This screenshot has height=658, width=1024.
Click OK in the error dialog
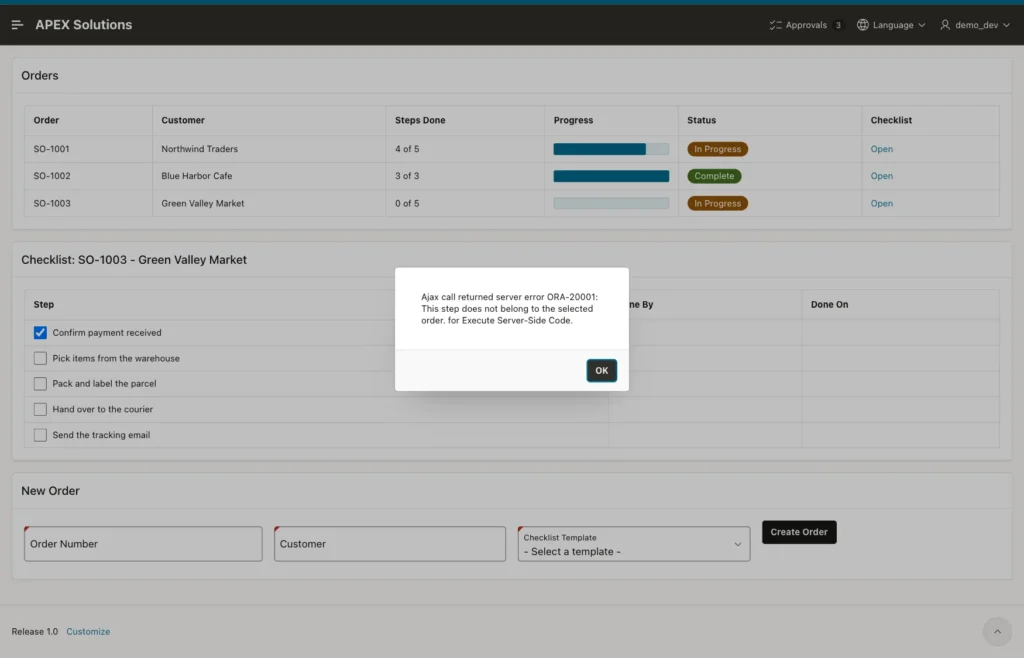click(x=601, y=370)
